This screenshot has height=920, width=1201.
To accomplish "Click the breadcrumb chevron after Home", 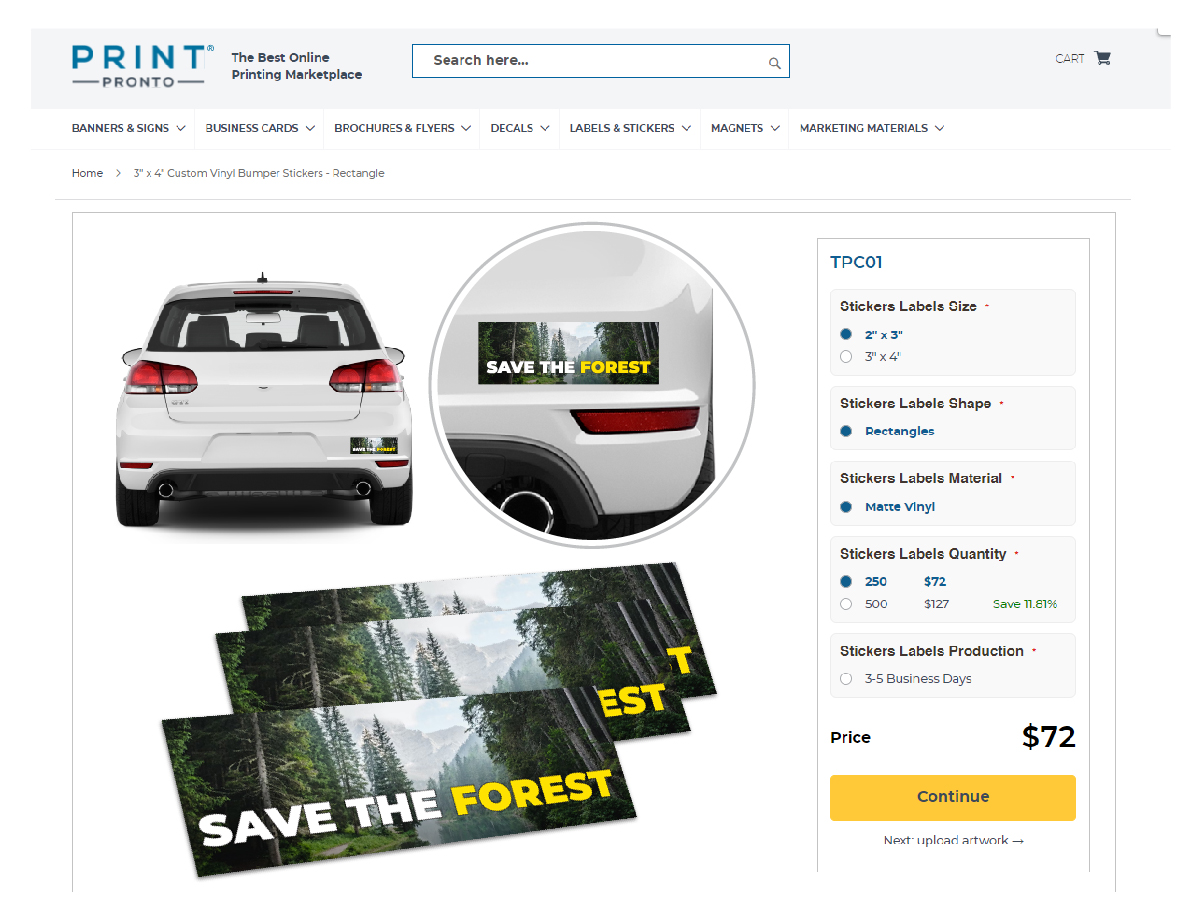I will [118, 173].
